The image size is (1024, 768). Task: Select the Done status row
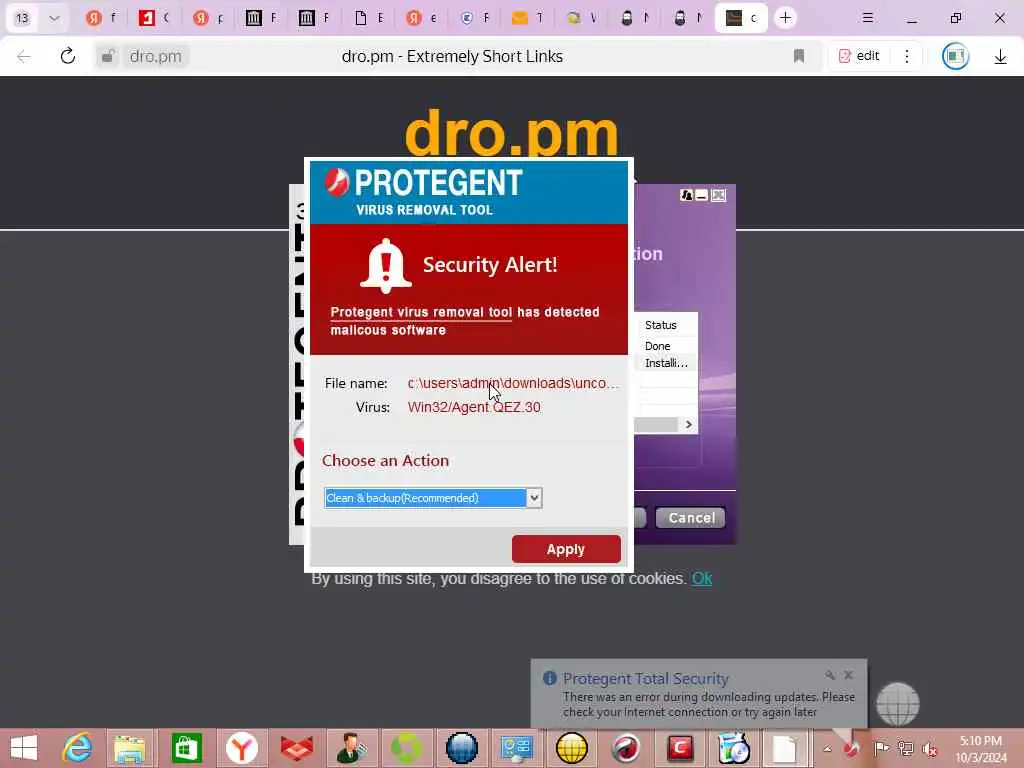(x=658, y=346)
